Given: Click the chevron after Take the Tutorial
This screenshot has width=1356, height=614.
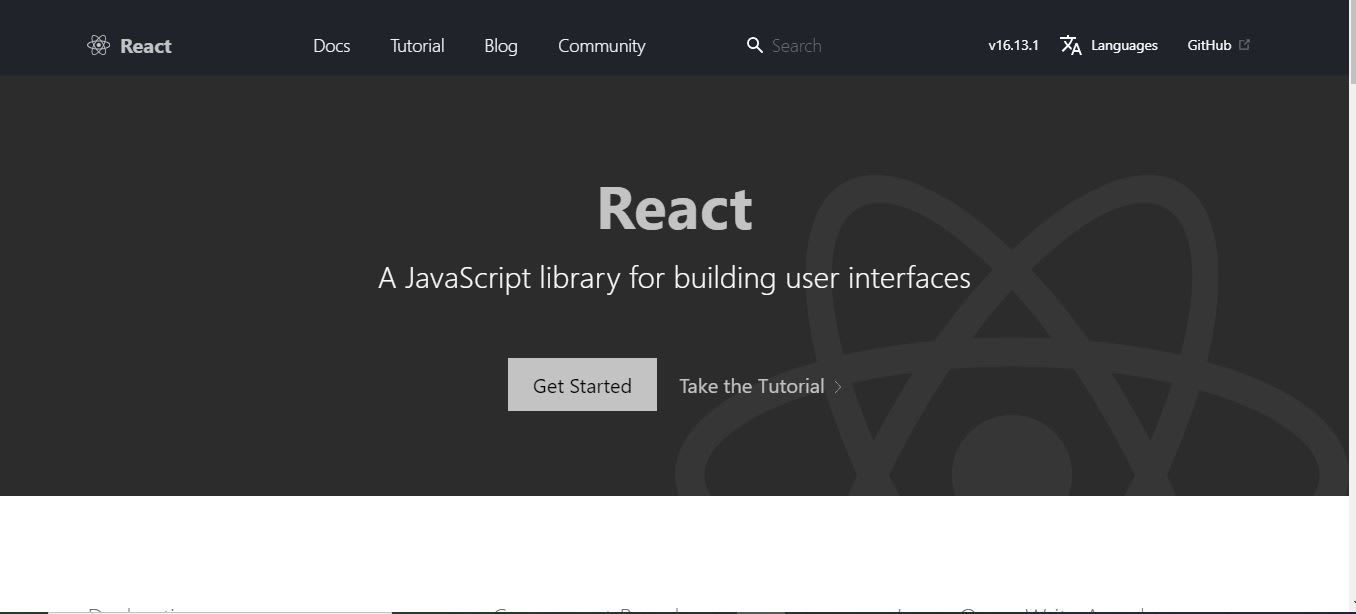Looking at the screenshot, I should [x=838, y=387].
